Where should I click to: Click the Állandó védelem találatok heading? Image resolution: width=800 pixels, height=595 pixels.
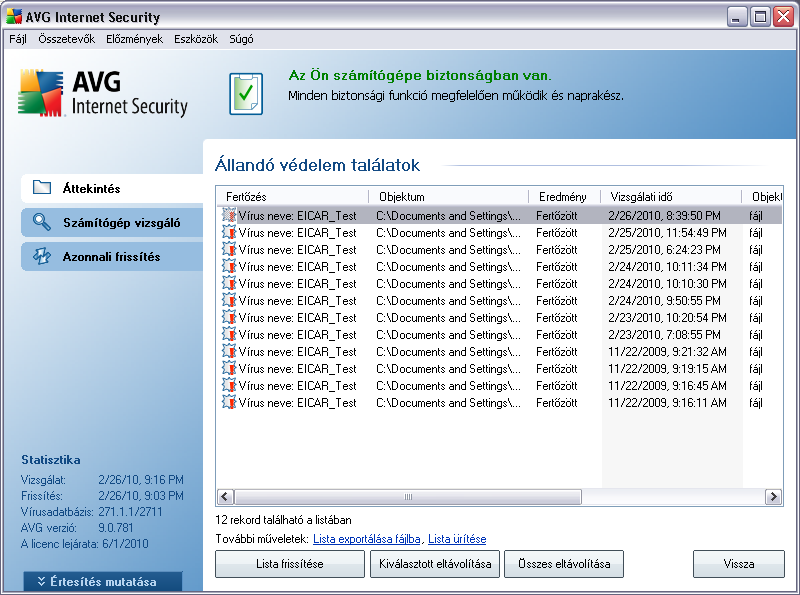tap(317, 165)
